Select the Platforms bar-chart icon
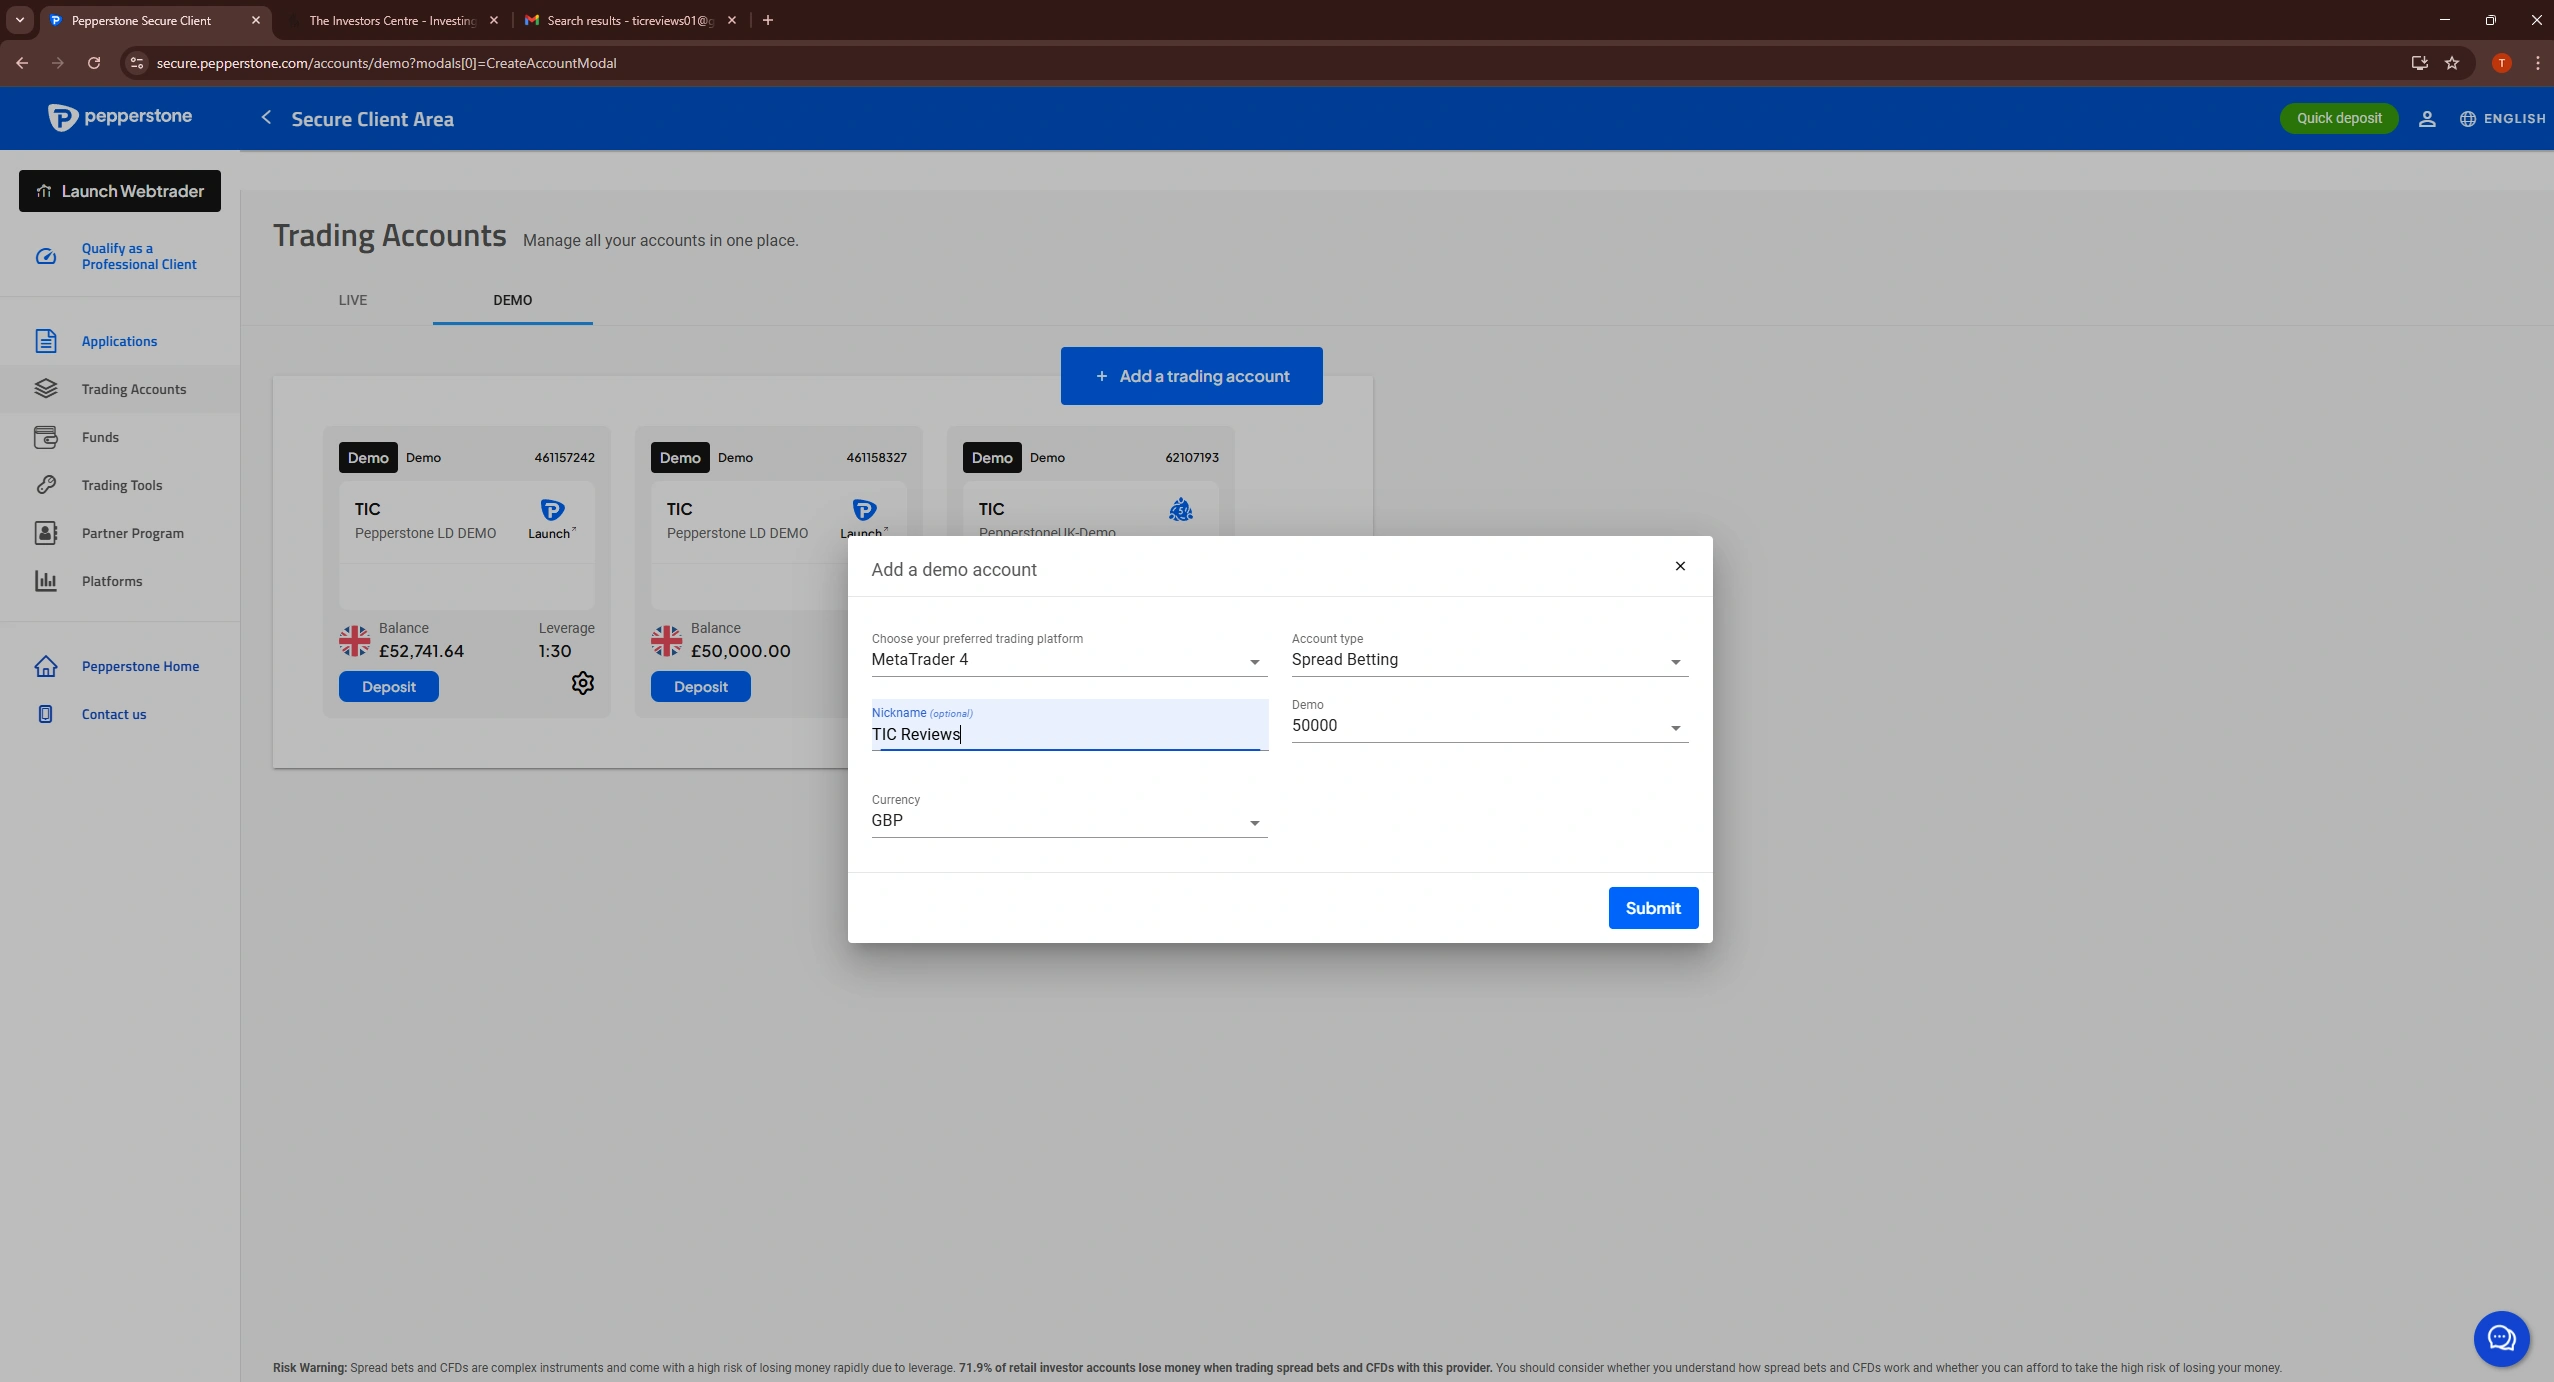Image resolution: width=2554 pixels, height=1382 pixels. 47,580
